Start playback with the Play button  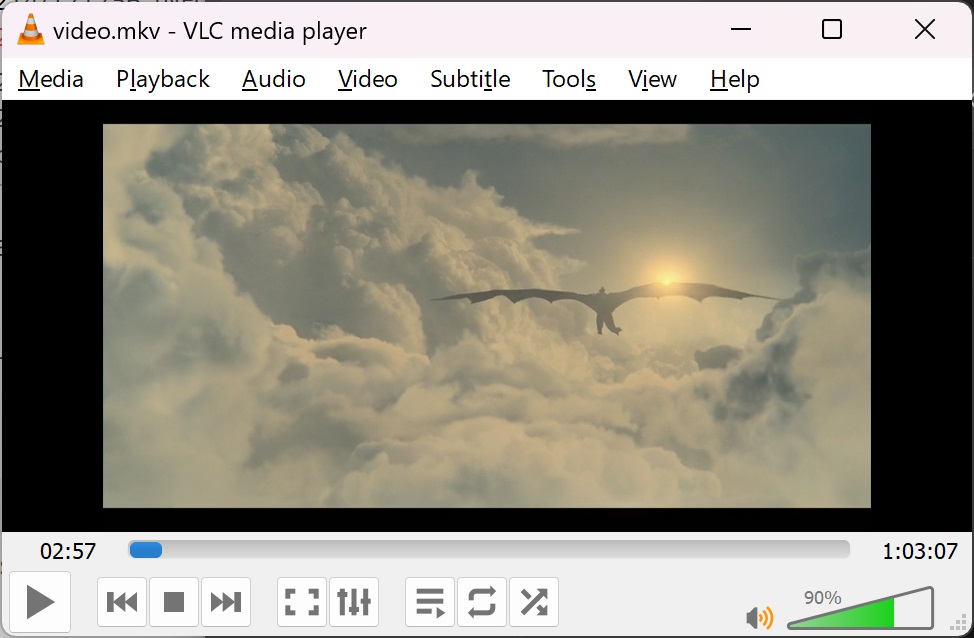40,602
